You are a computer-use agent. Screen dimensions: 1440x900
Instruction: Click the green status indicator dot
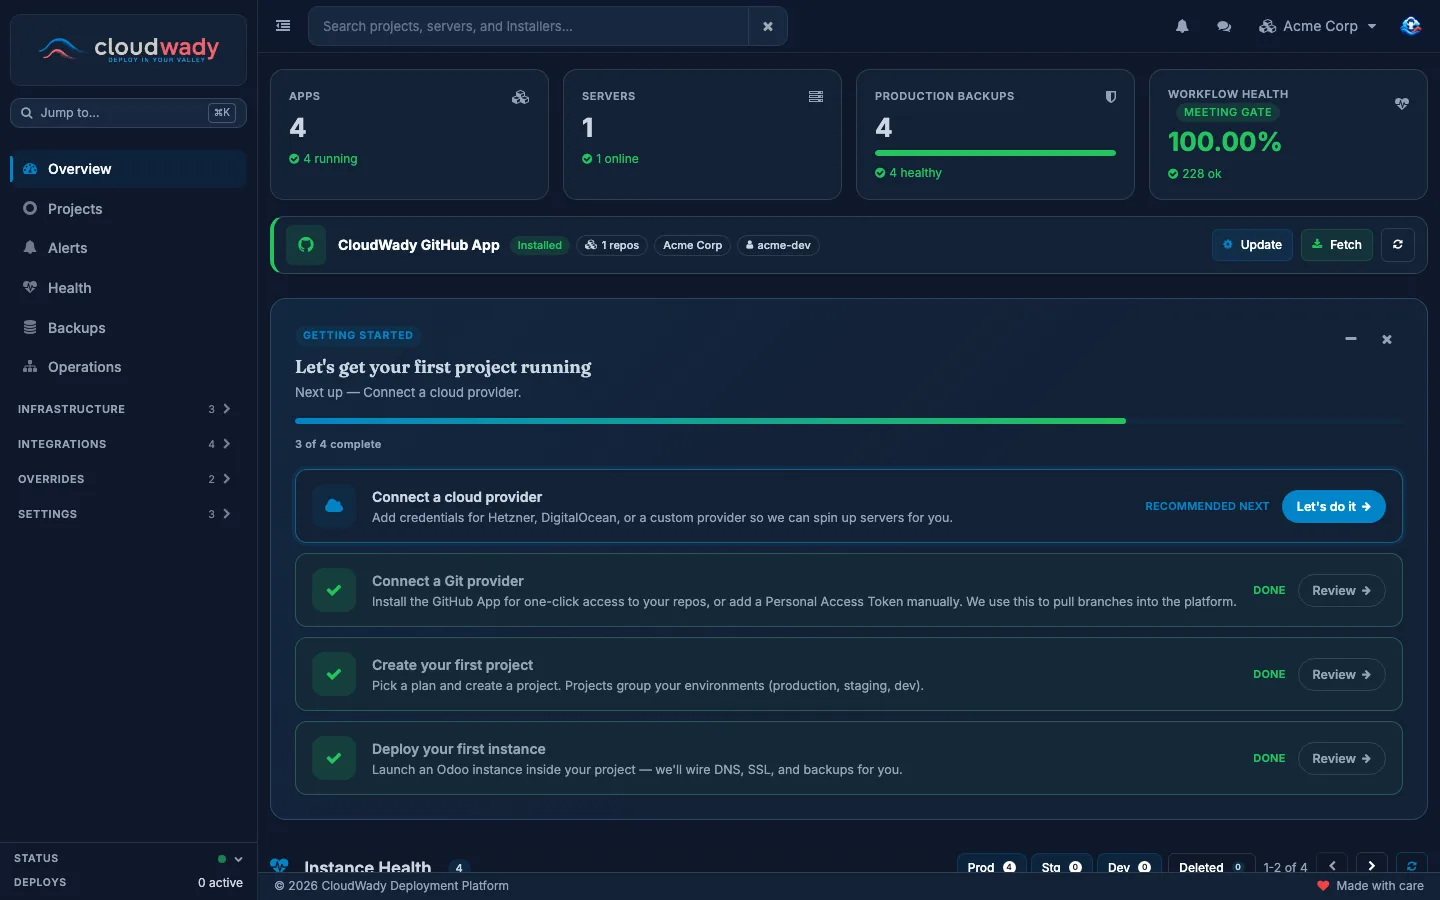[222, 859]
